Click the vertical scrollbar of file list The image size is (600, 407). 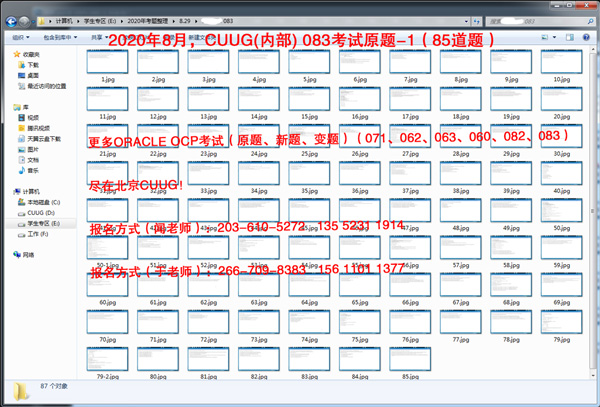593,212
